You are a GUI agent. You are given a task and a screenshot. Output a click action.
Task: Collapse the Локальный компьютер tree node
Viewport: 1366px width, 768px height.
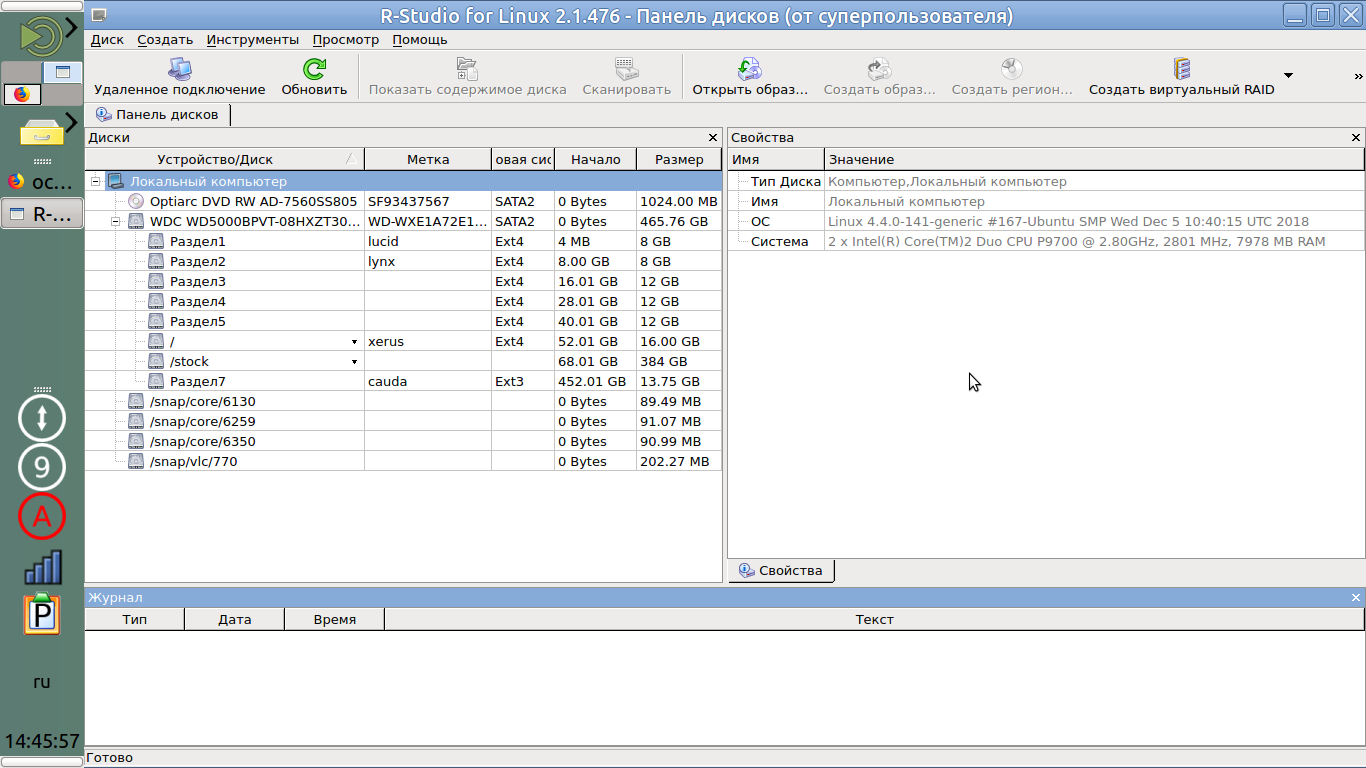pyautogui.click(x=96, y=181)
